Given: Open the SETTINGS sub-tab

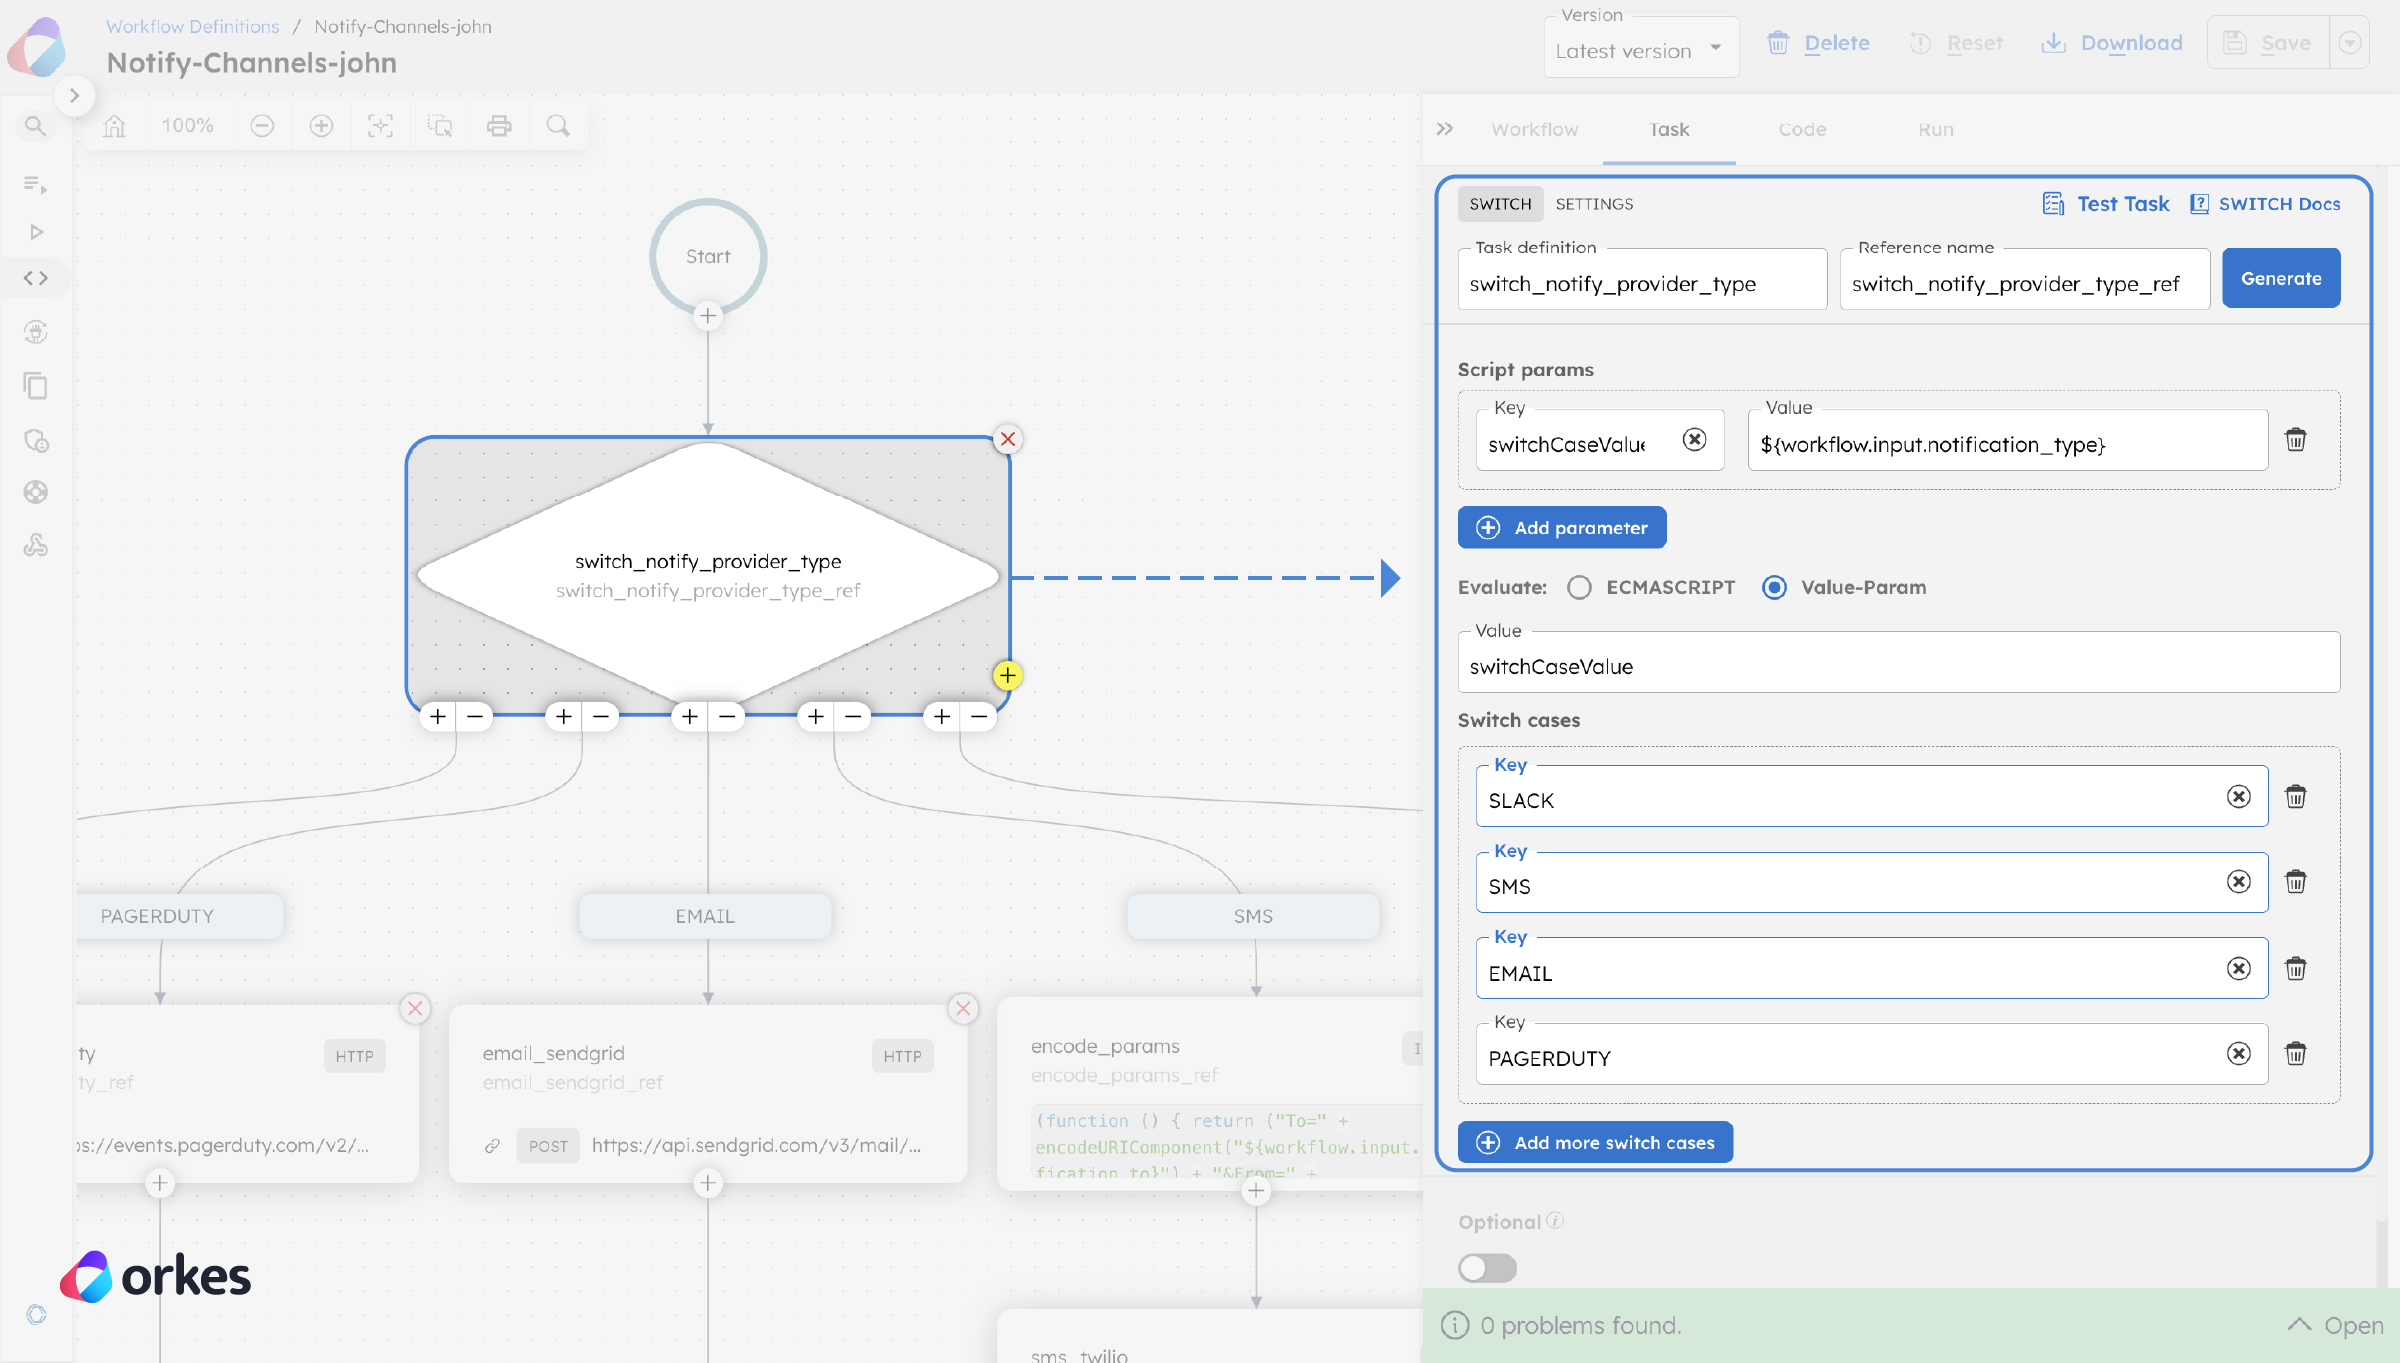Looking at the screenshot, I should (1594, 204).
